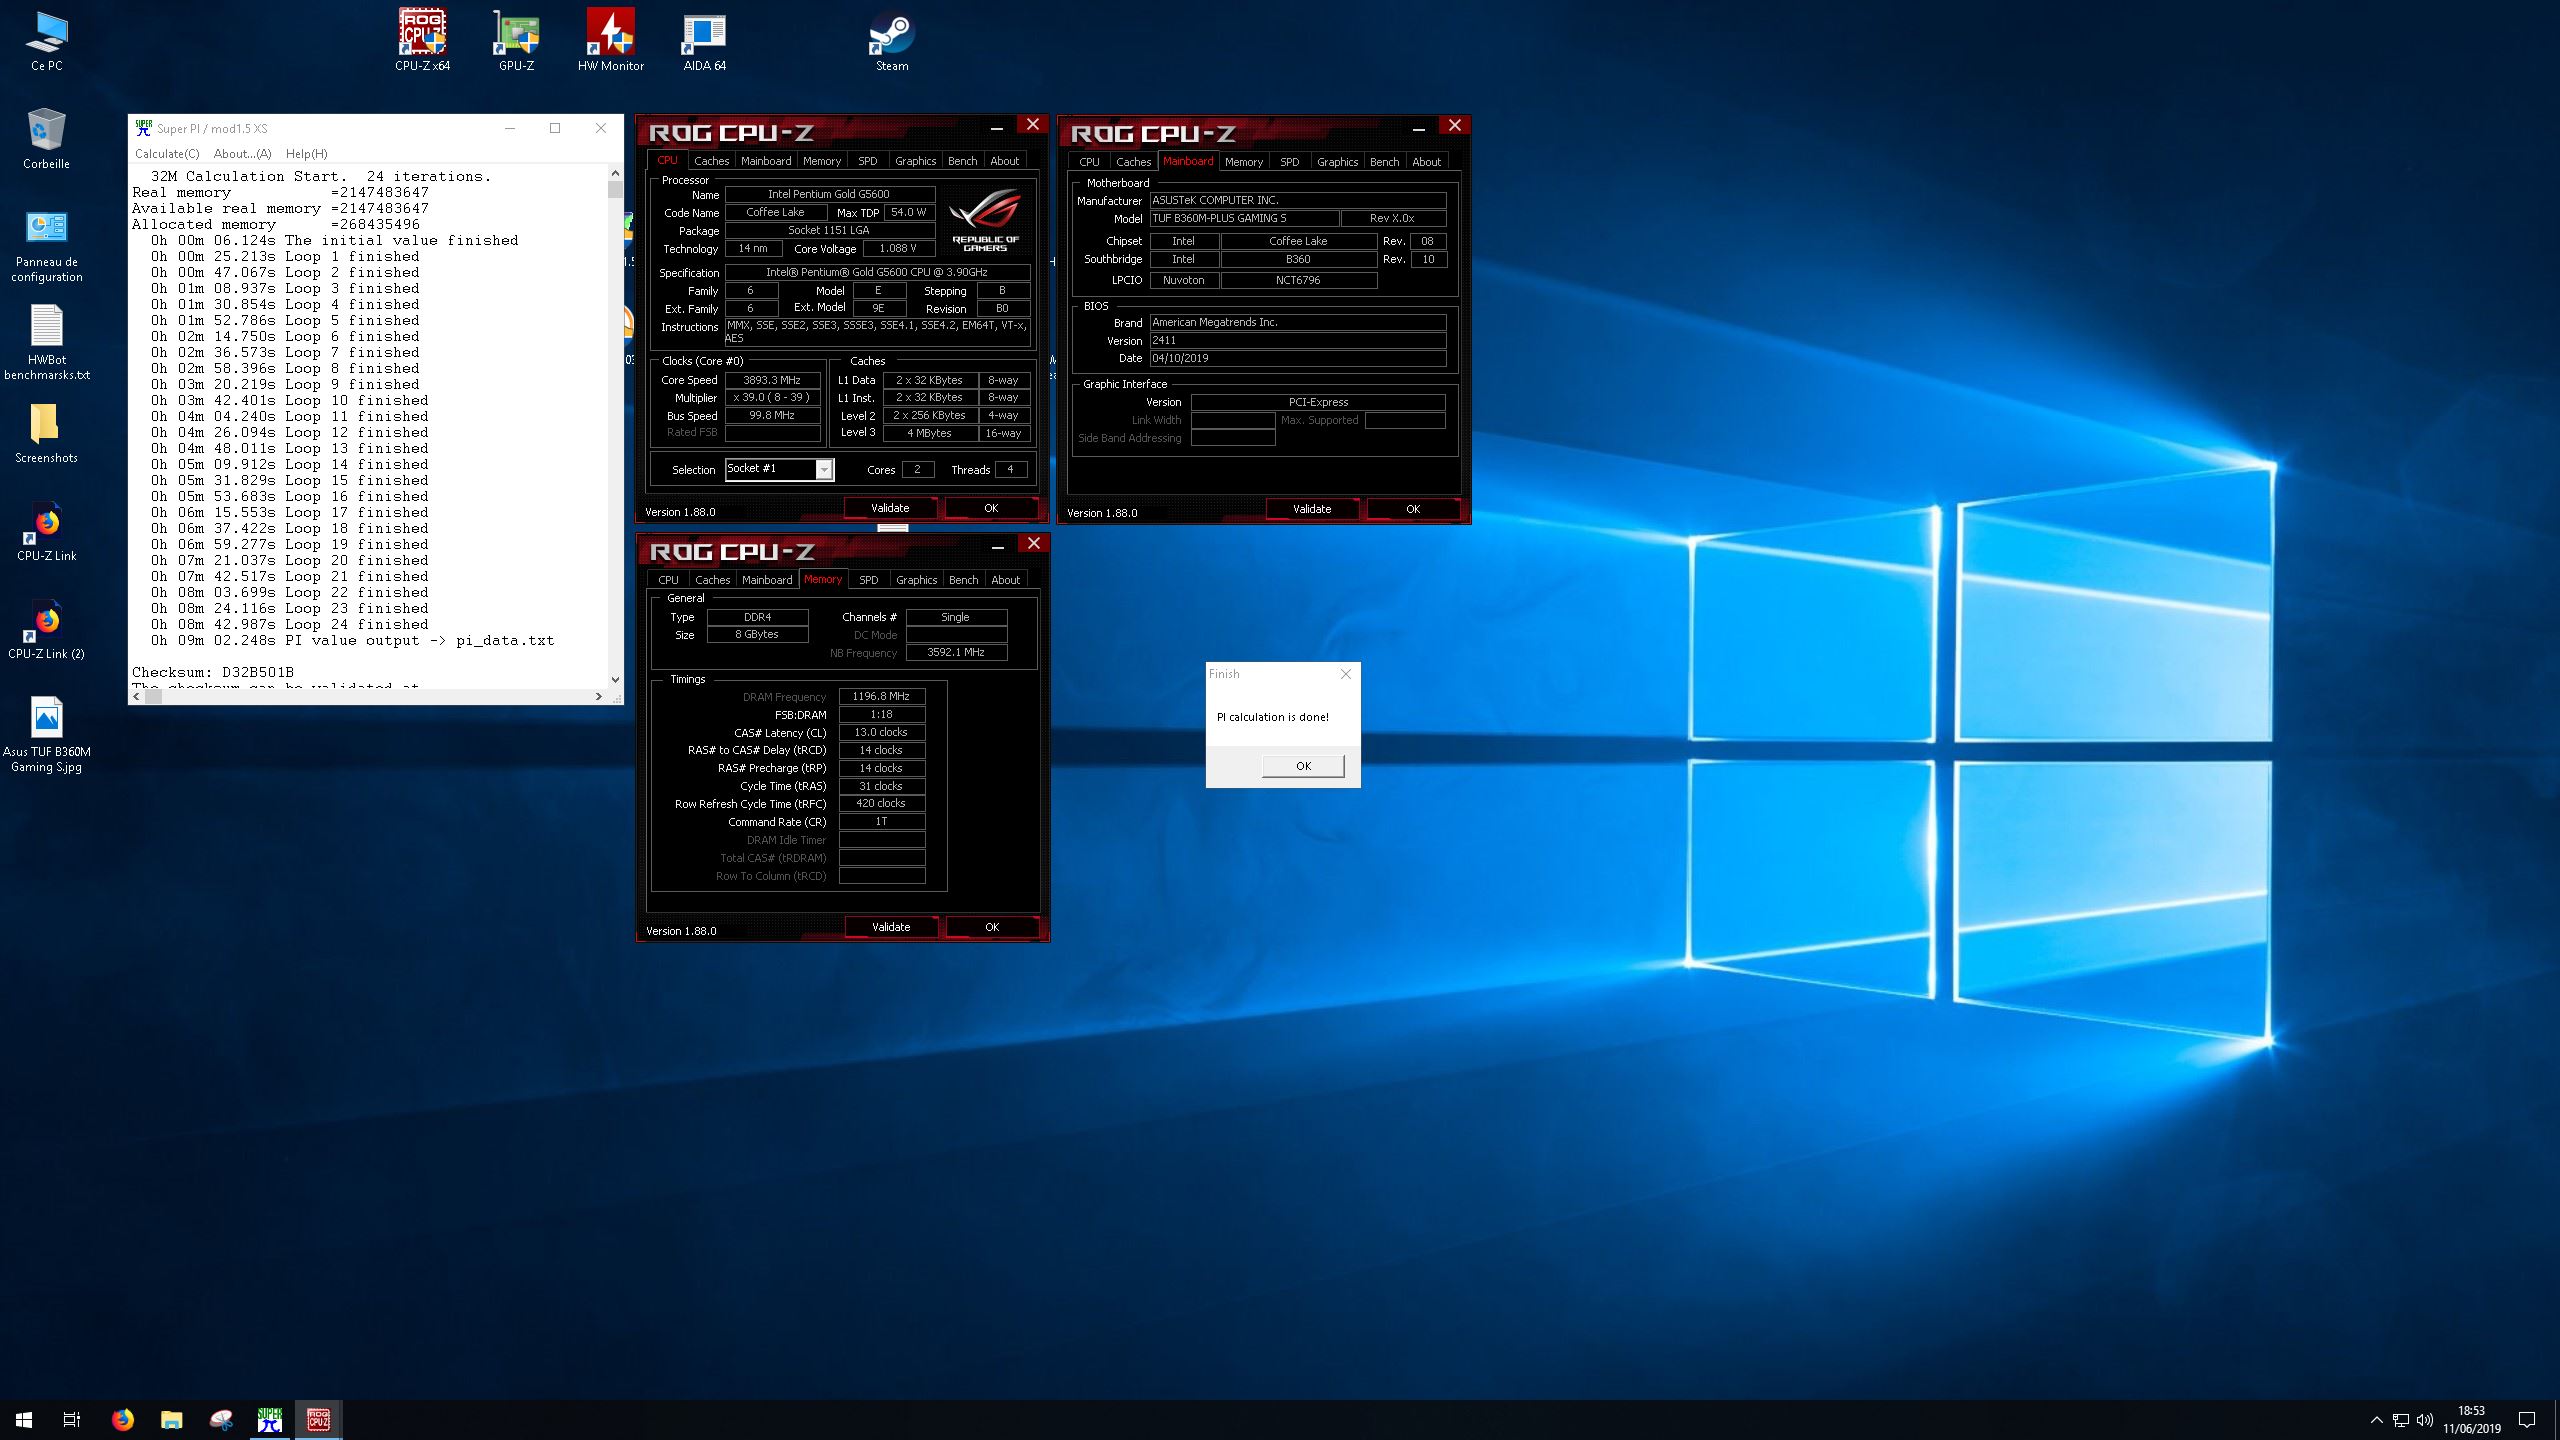Open File Explorer from the taskbar

tap(171, 1419)
